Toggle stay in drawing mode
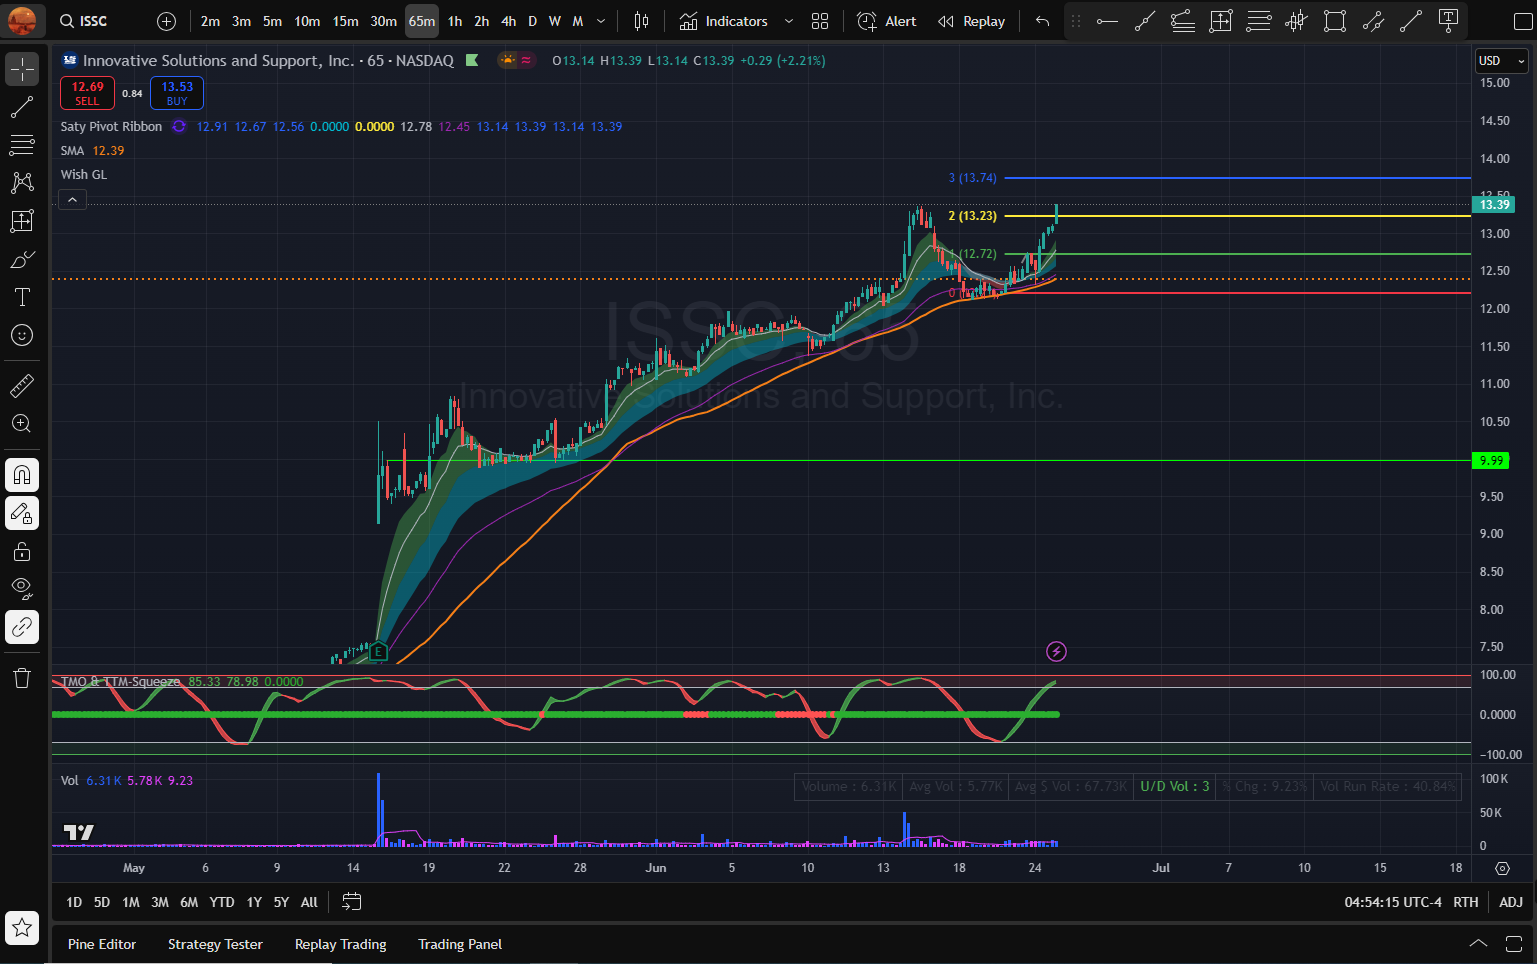The width and height of the screenshot is (1537, 964). [22, 513]
